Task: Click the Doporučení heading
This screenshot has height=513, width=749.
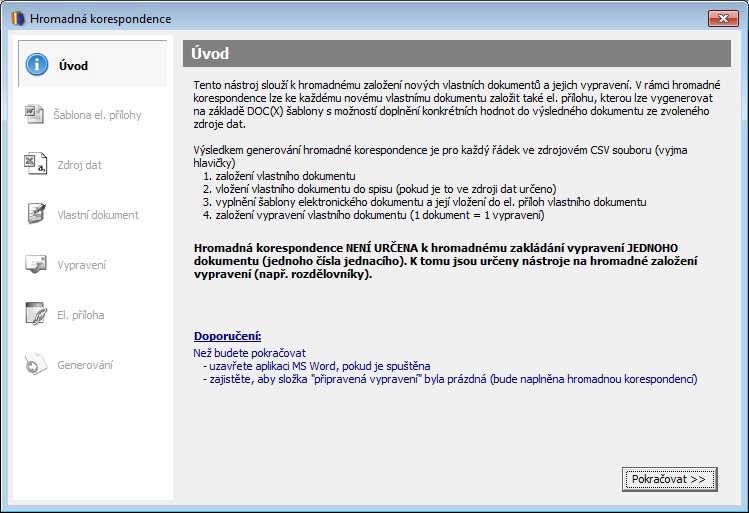Action: coord(227,336)
